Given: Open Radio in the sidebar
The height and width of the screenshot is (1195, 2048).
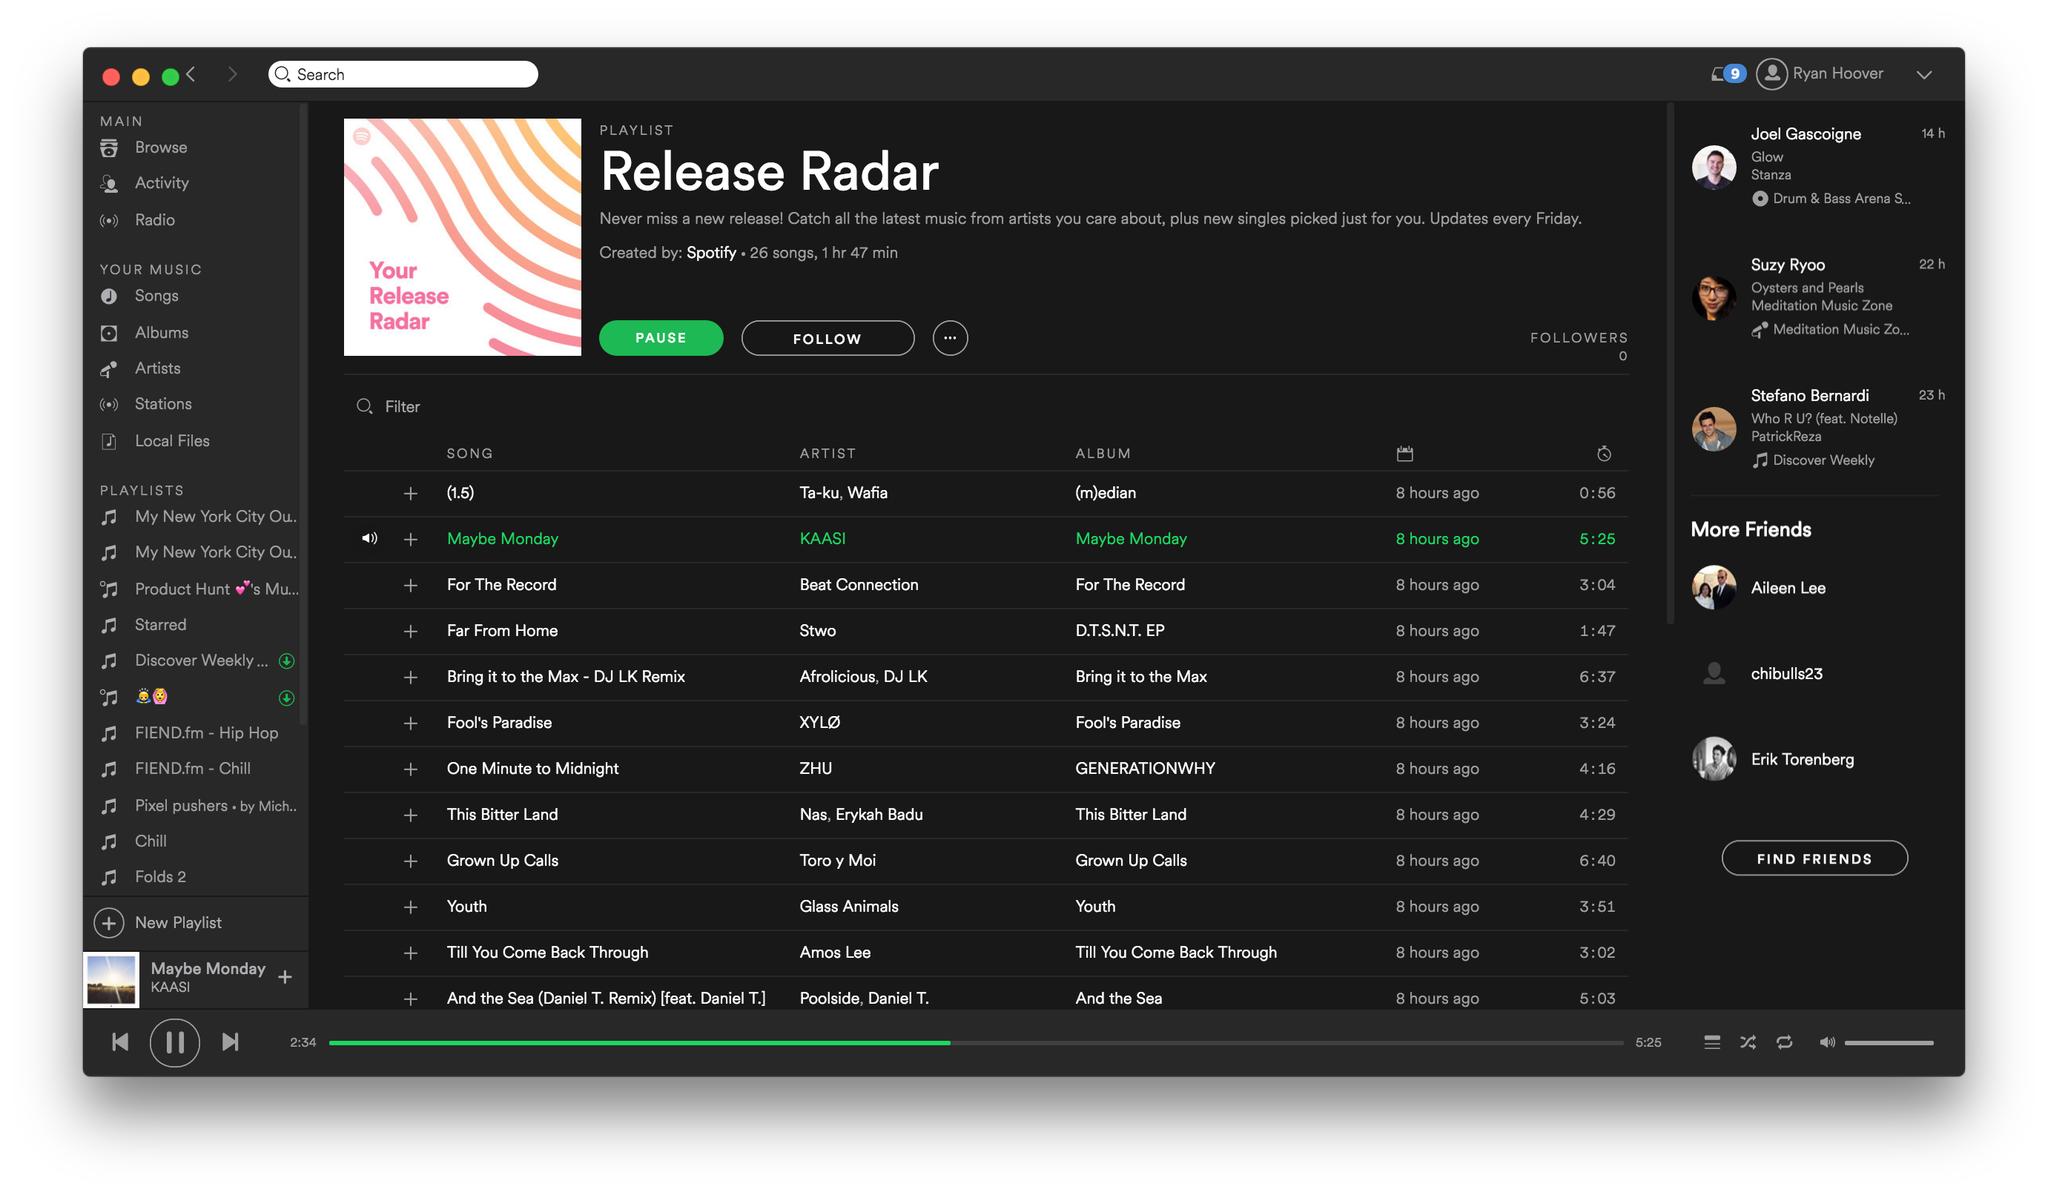Looking at the screenshot, I should pyautogui.click(x=155, y=220).
